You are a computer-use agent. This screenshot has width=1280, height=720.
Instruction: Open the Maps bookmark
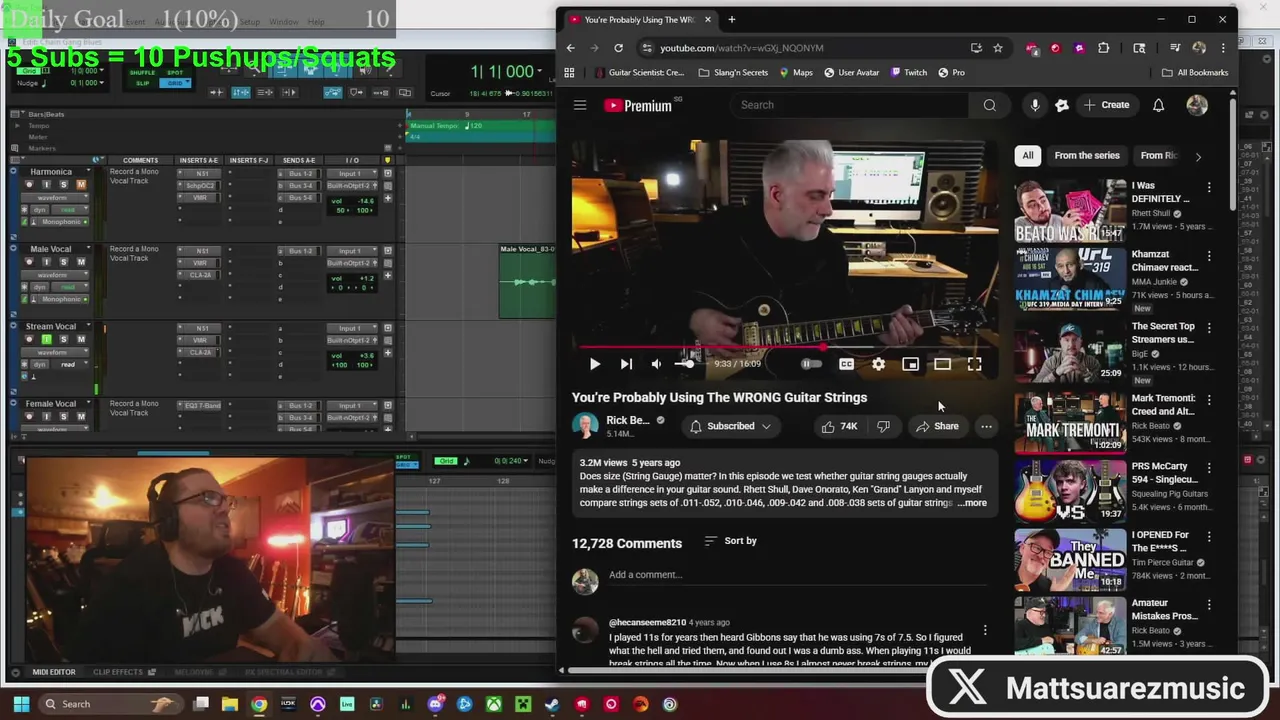tap(795, 73)
